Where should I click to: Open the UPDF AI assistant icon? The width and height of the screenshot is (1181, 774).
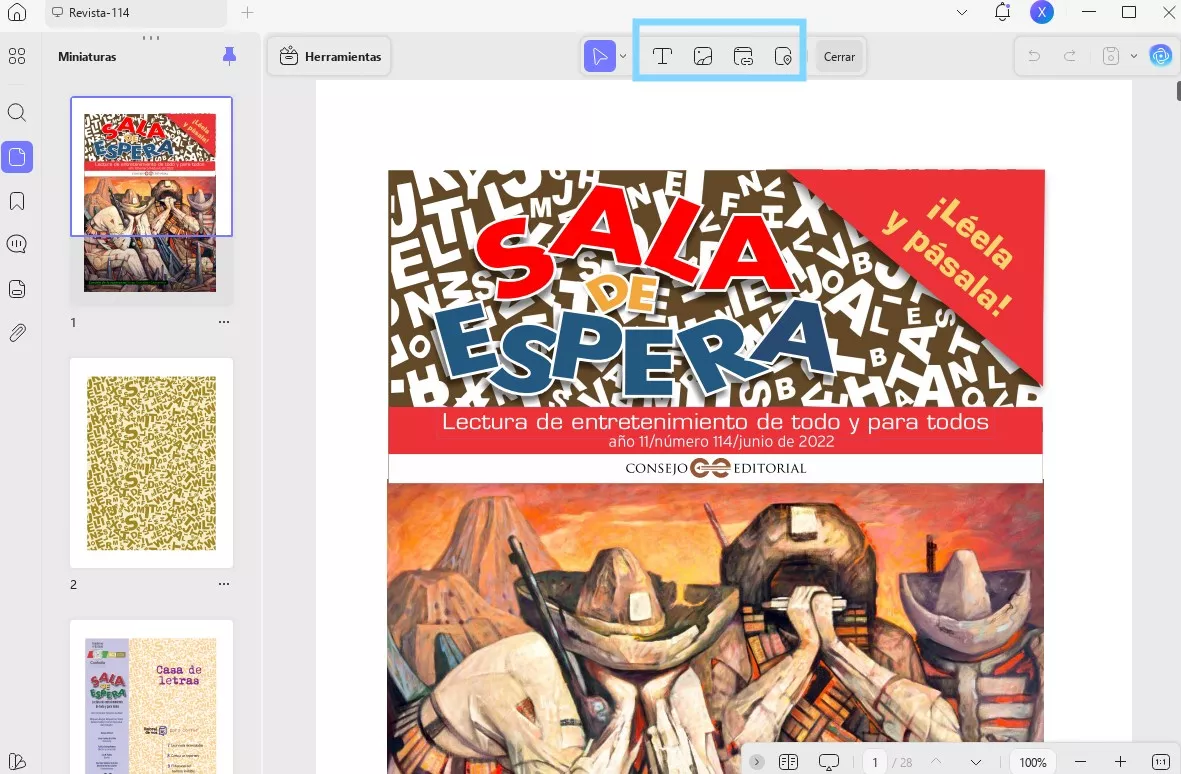coord(1161,56)
